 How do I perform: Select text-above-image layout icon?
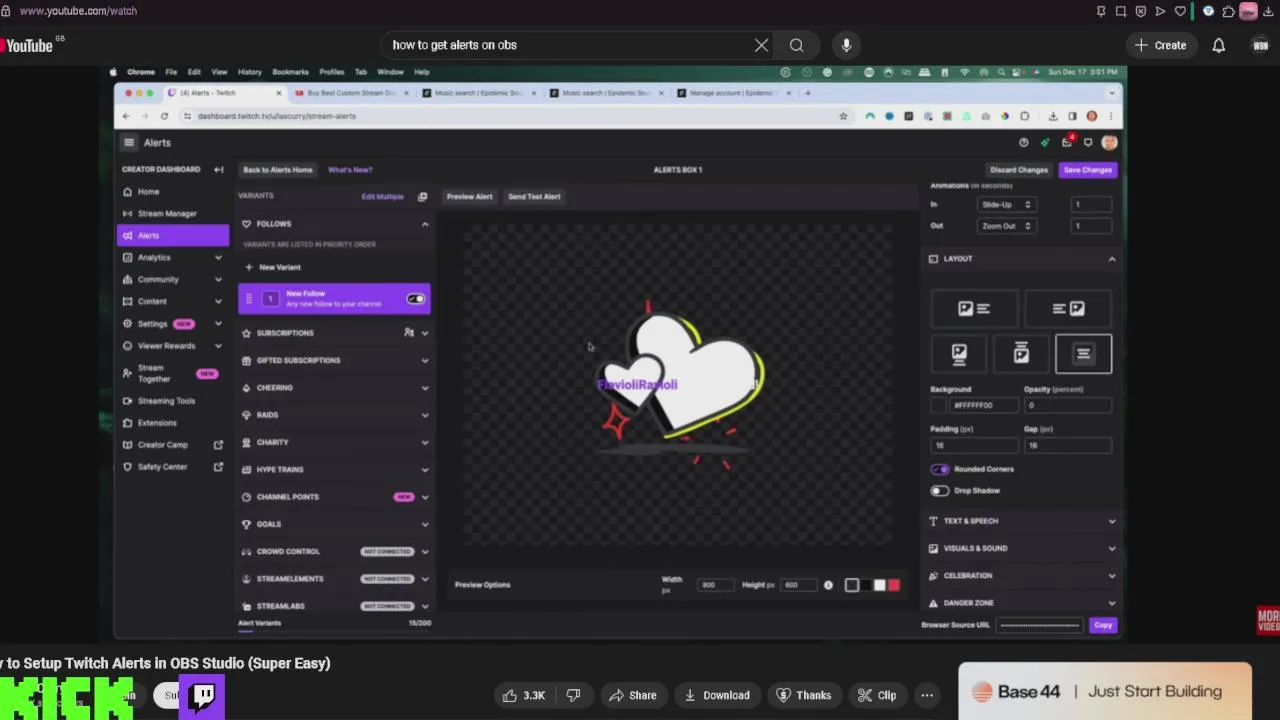pos(1021,354)
